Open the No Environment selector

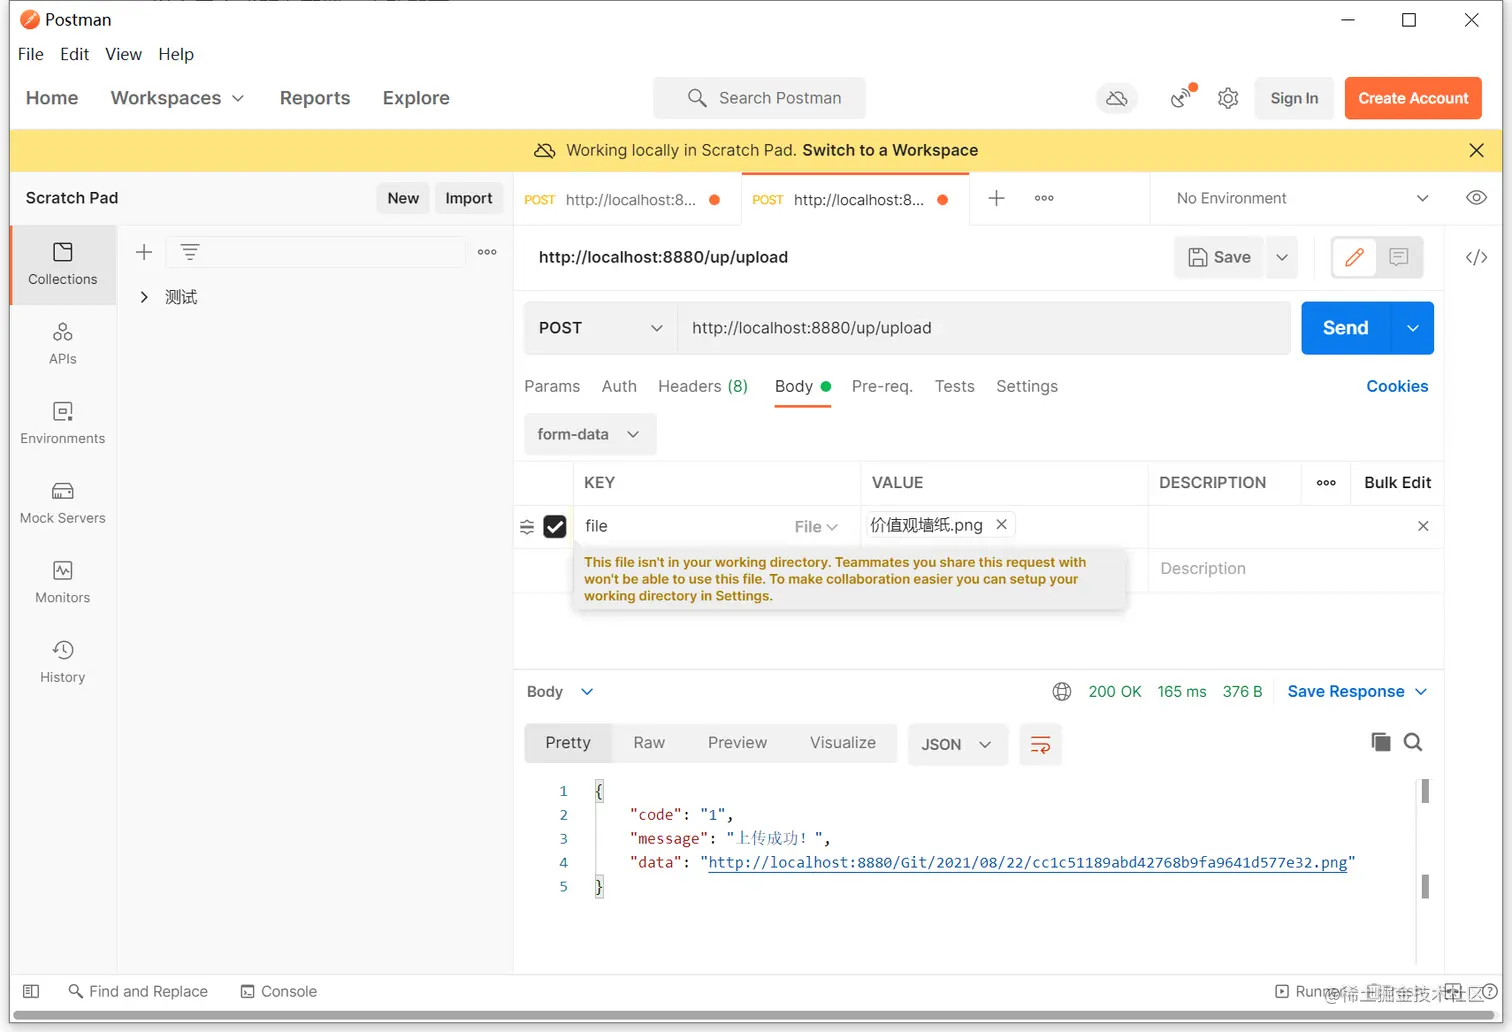coord(1301,198)
